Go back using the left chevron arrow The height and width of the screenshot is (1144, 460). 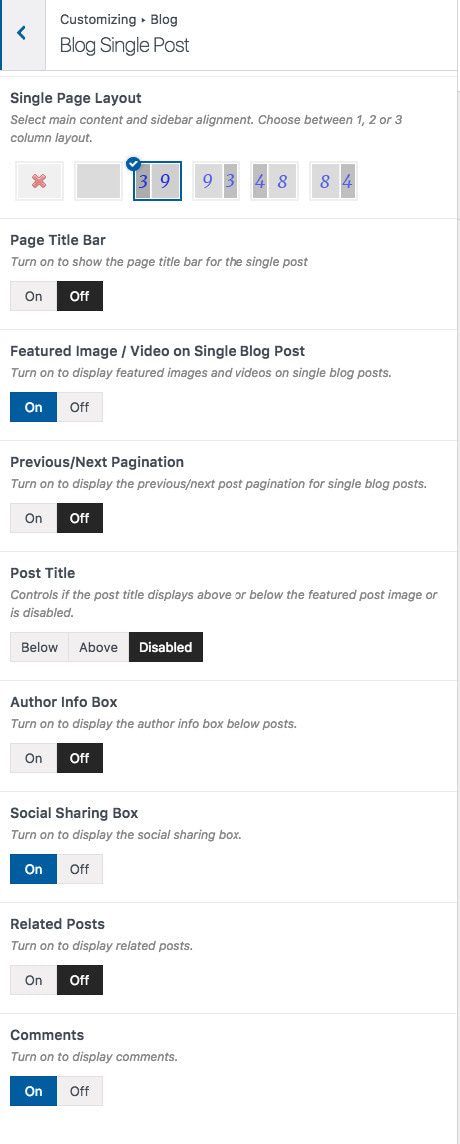tap(22, 33)
